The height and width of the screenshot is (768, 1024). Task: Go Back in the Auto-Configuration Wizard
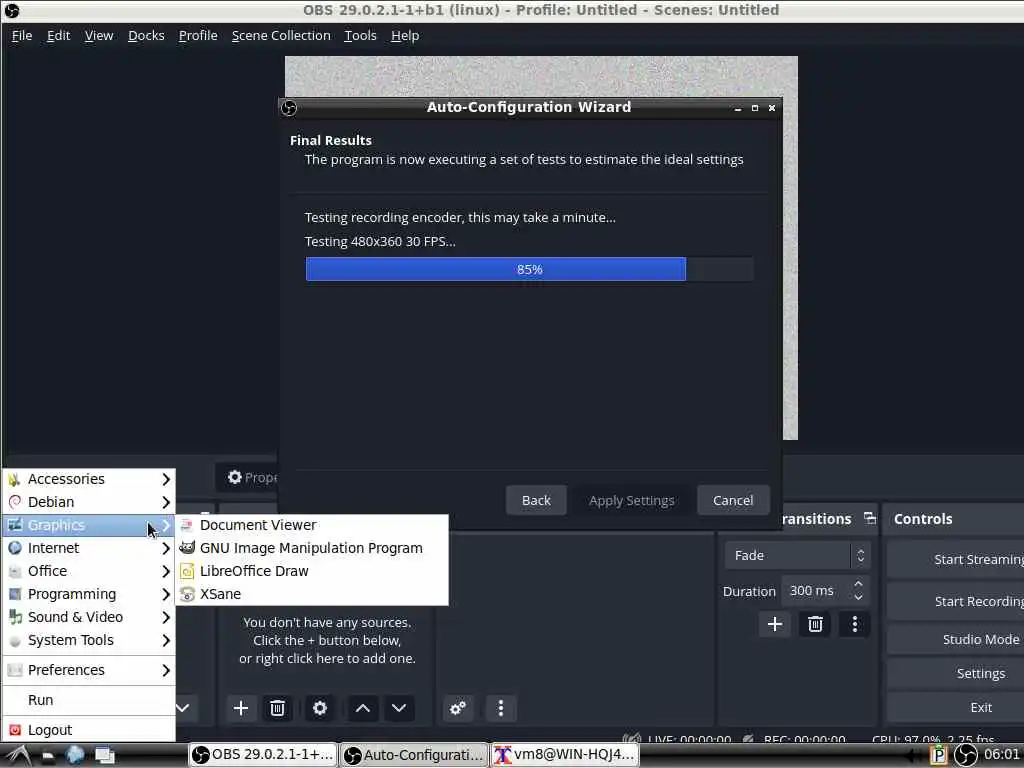point(536,500)
